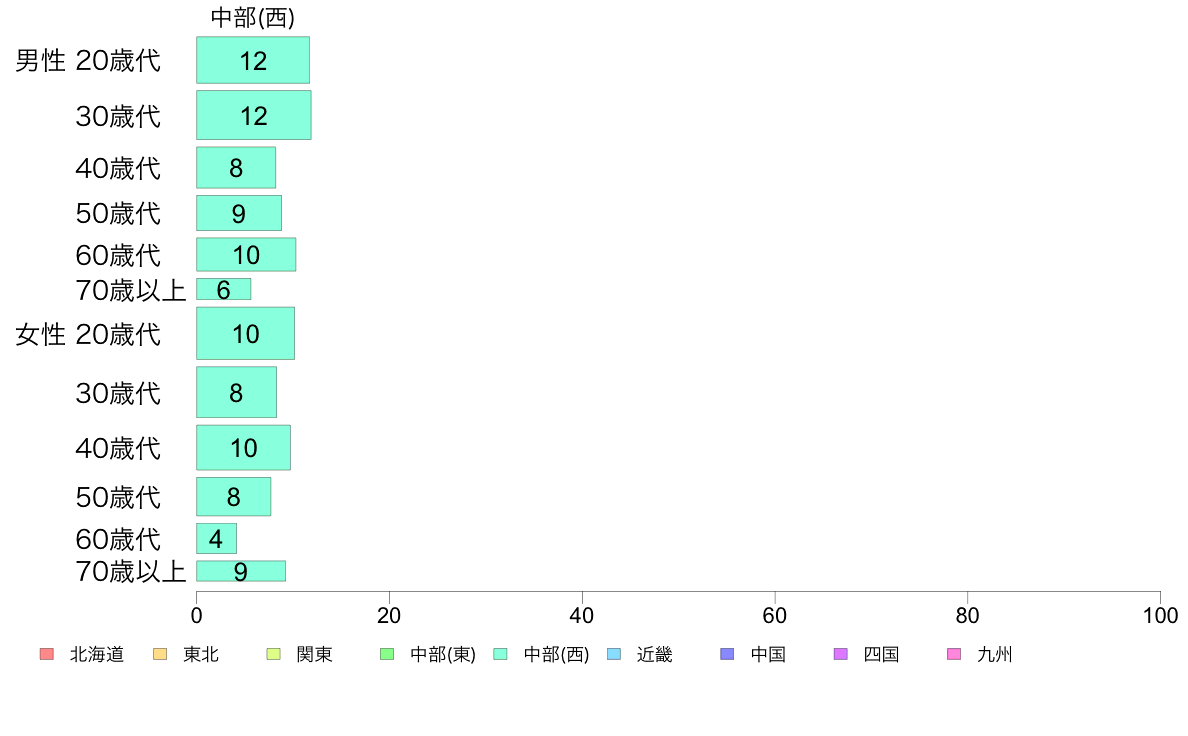
Task: Select the 男性 20歳代 bar showing 12
Action: (x=253, y=60)
